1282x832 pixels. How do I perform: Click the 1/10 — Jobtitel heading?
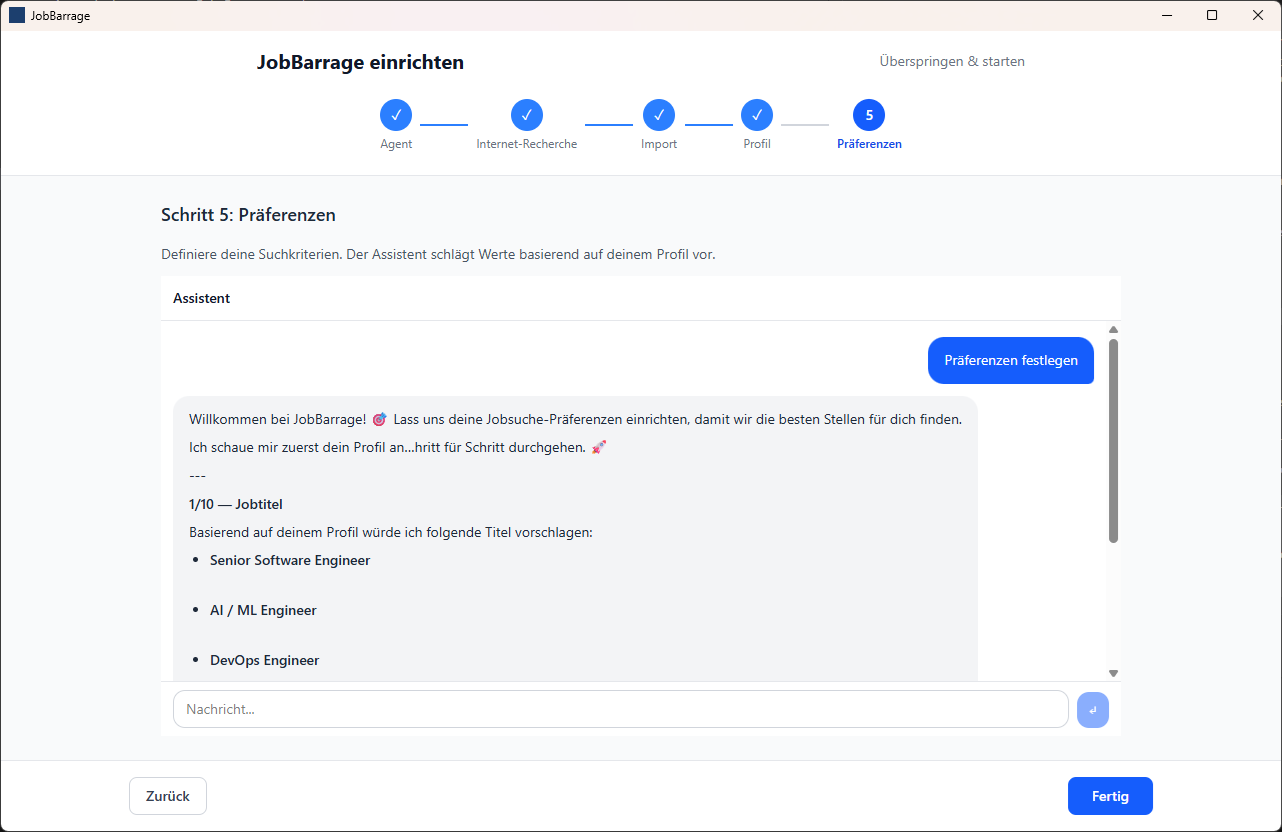click(x=236, y=504)
